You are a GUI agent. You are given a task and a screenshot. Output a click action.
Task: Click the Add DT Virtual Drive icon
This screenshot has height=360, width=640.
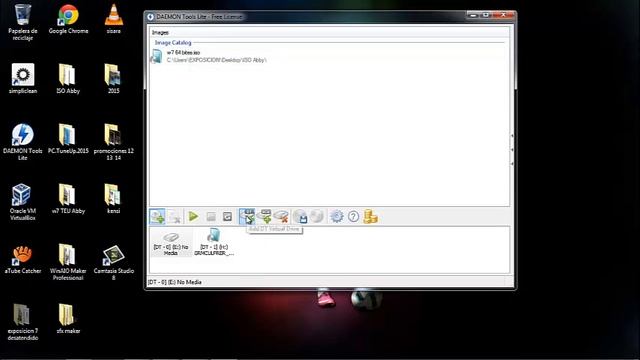[x=247, y=216]
